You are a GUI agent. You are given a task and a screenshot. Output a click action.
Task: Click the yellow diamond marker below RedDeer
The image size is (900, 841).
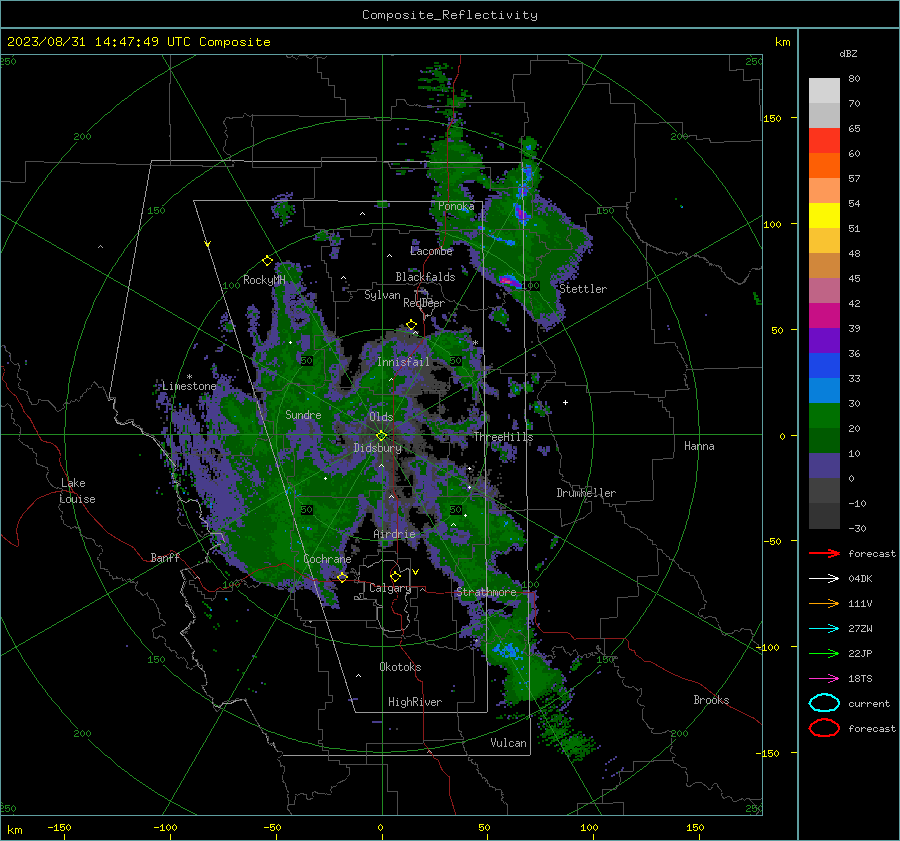coord(411,325)
